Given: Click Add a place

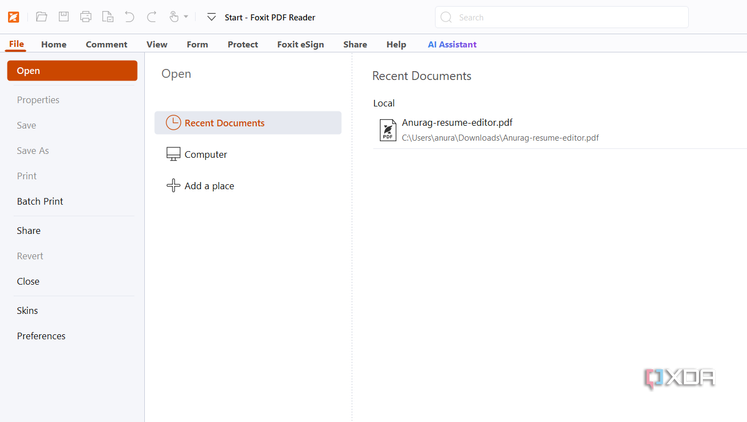Looking at the screenshot, I should click(x=209, y=186).
